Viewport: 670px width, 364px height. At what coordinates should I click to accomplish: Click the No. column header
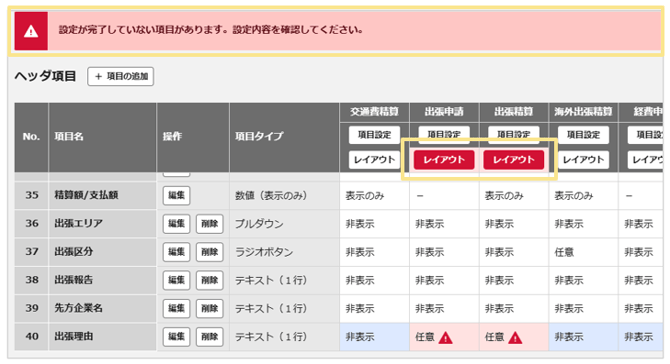click(31, 137)
